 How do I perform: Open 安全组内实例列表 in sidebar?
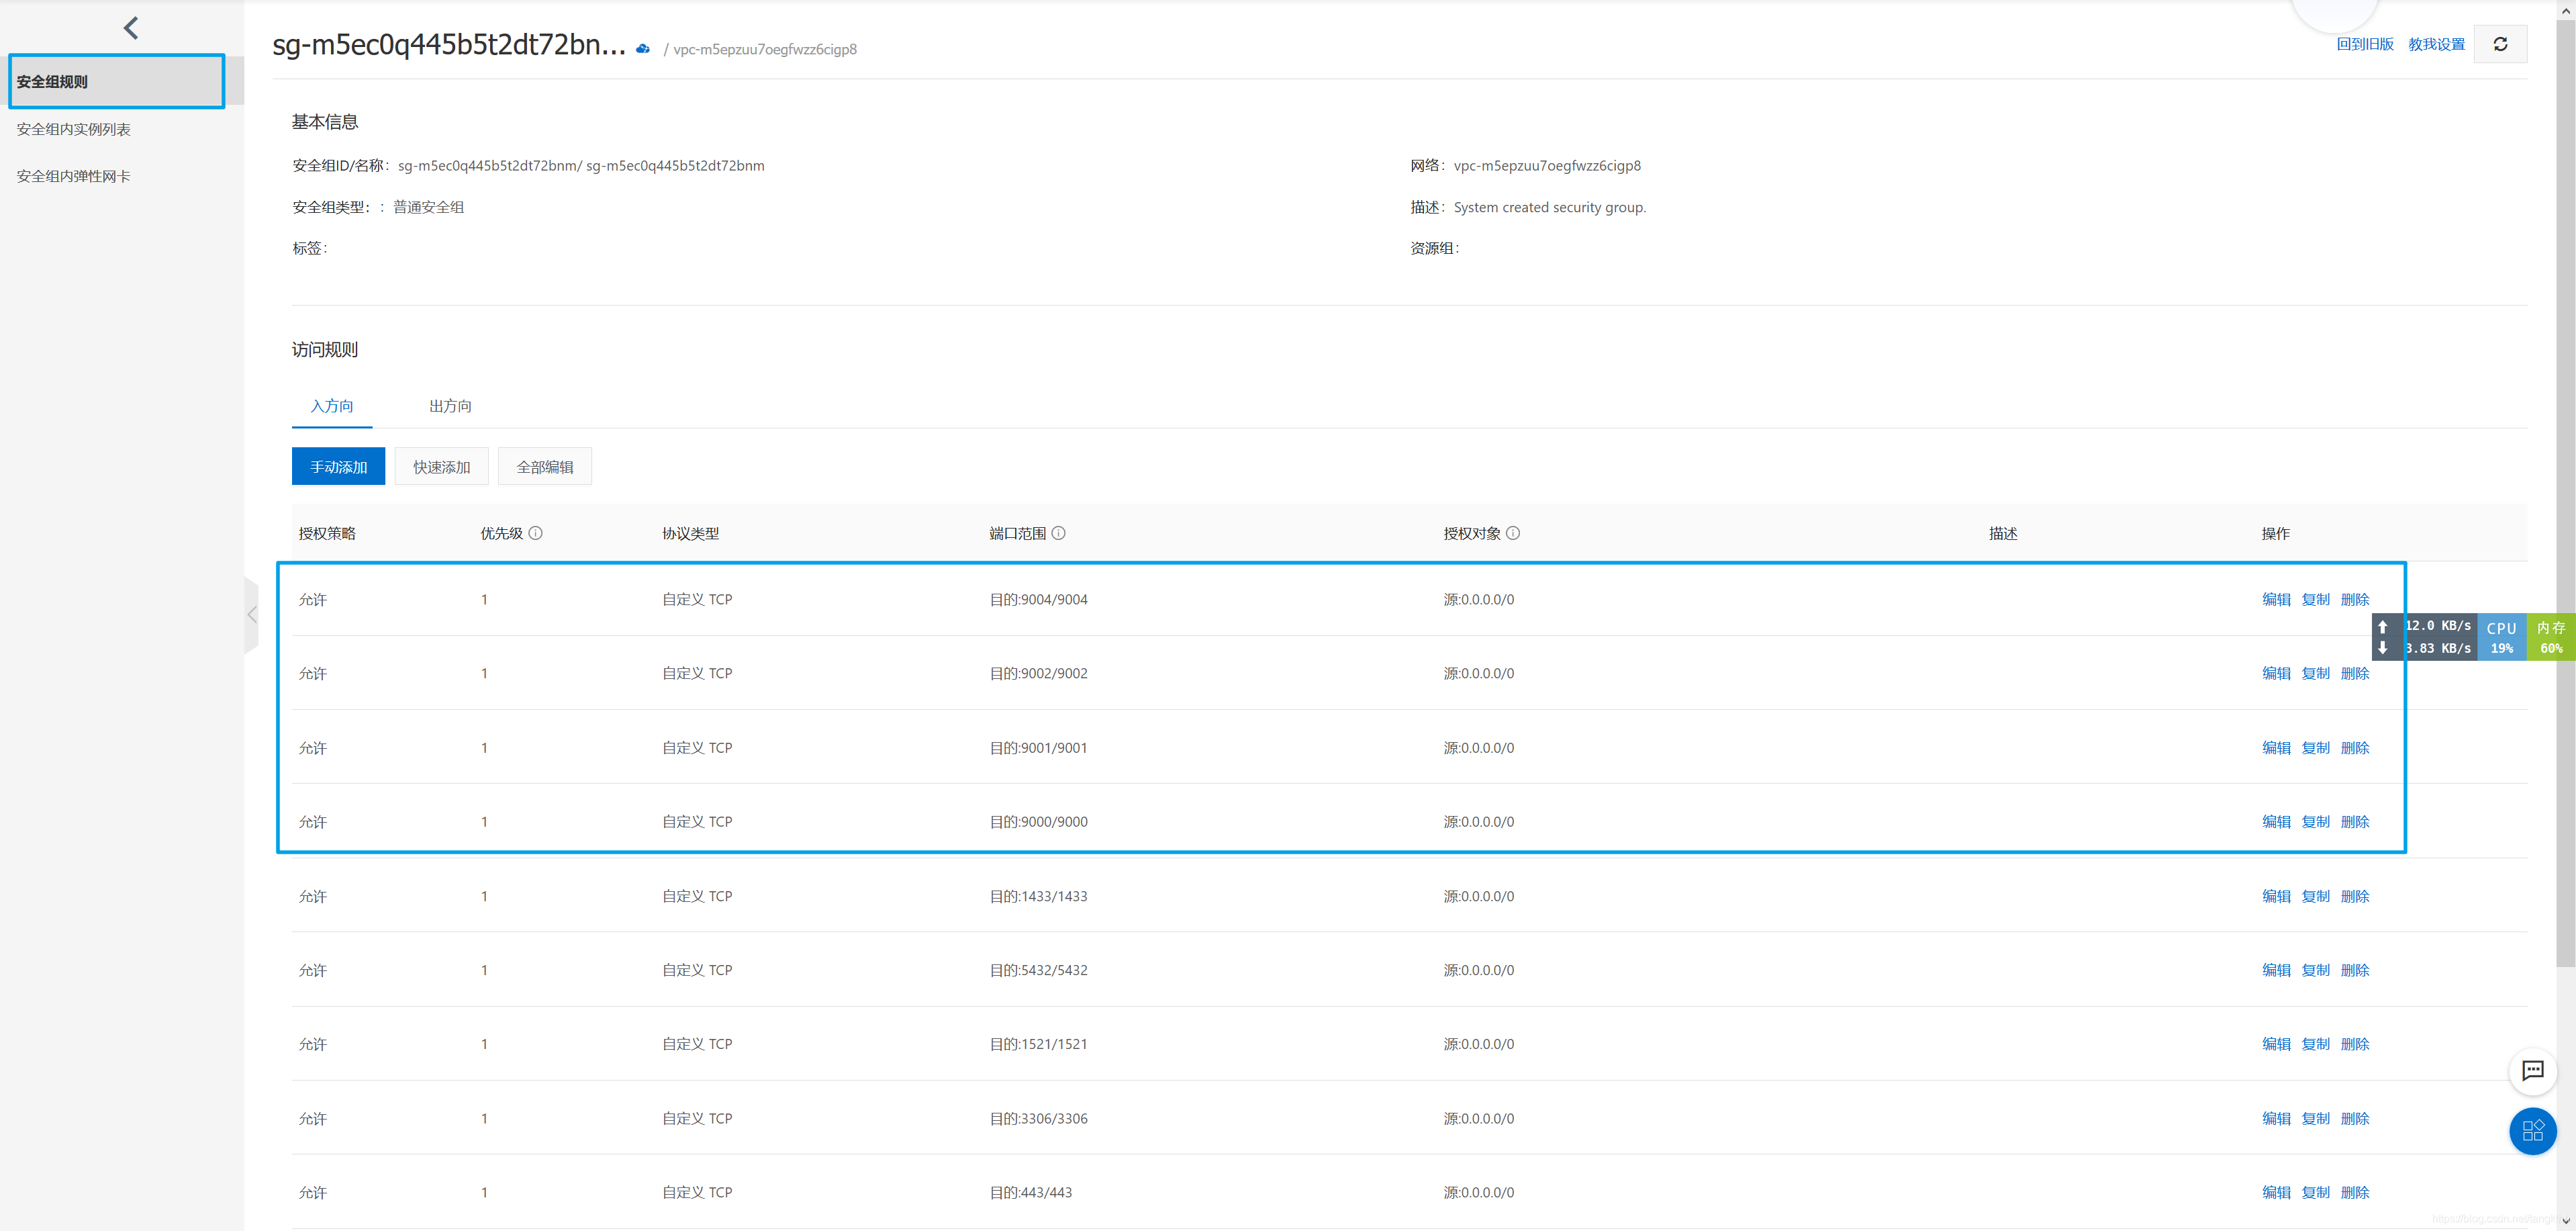pos(74,129)
